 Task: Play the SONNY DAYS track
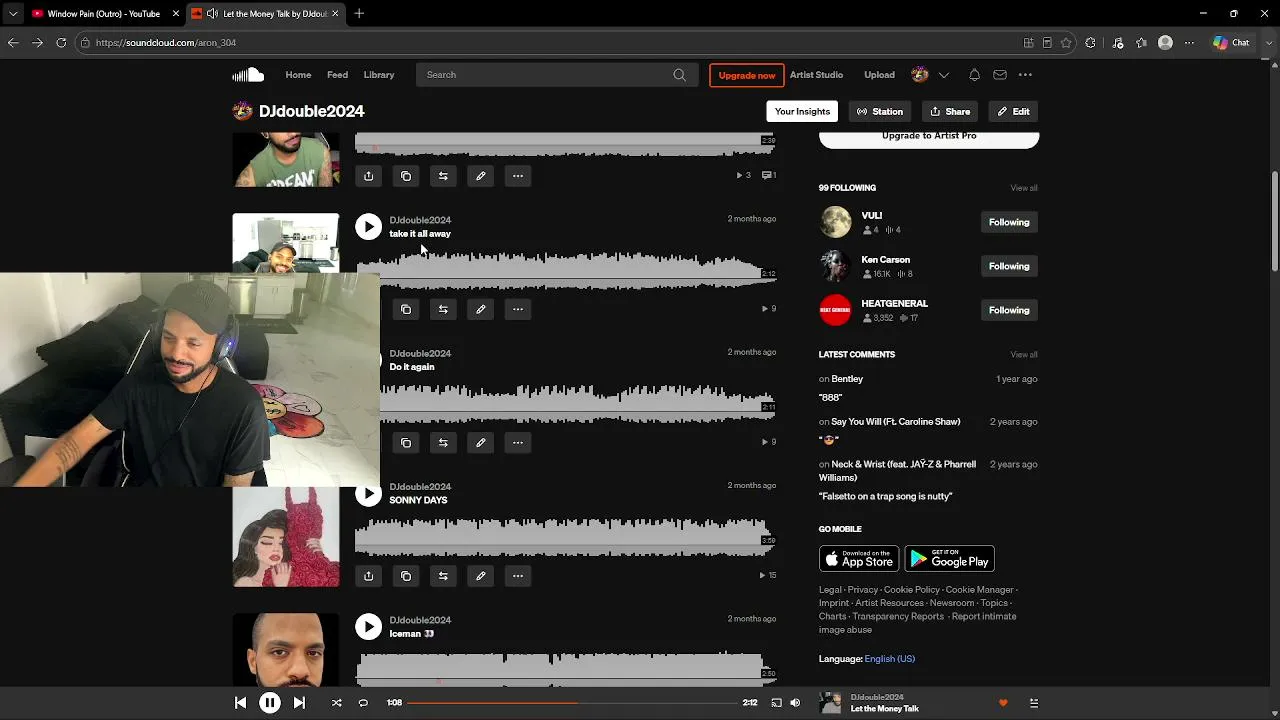point(369,494)
